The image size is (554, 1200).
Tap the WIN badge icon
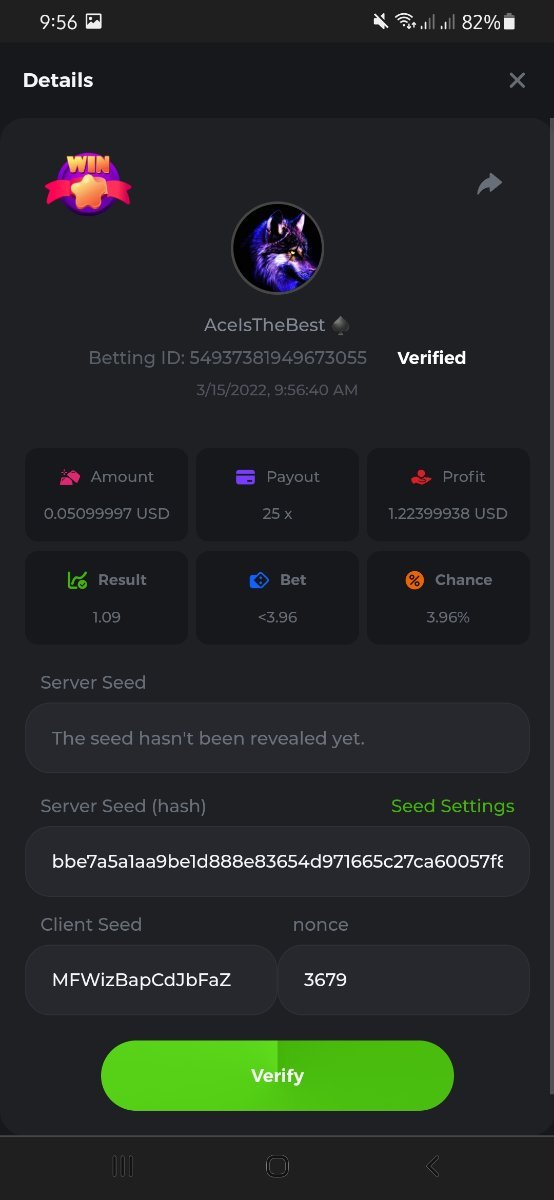point(88,182)
